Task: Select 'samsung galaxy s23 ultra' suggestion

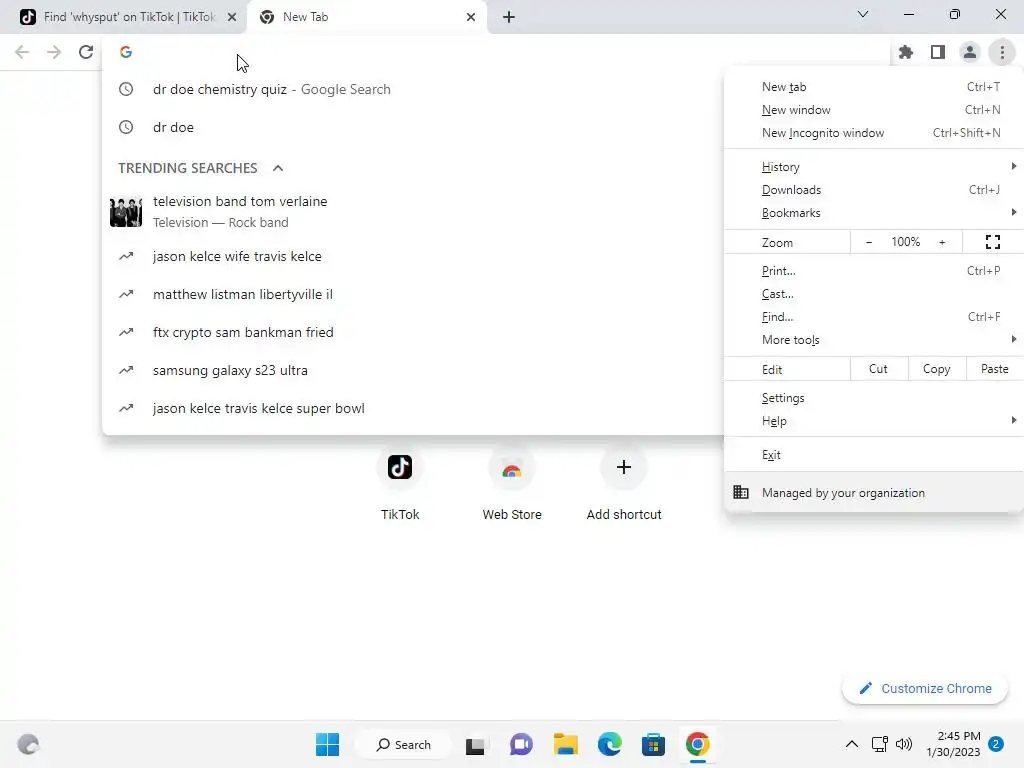Action: tap(413, 370)
